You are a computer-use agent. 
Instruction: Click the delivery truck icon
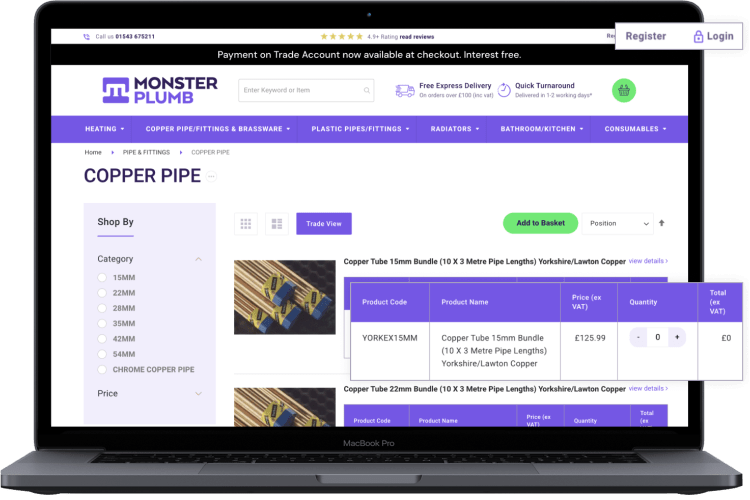pyautogui.click(x=405, y=90)
